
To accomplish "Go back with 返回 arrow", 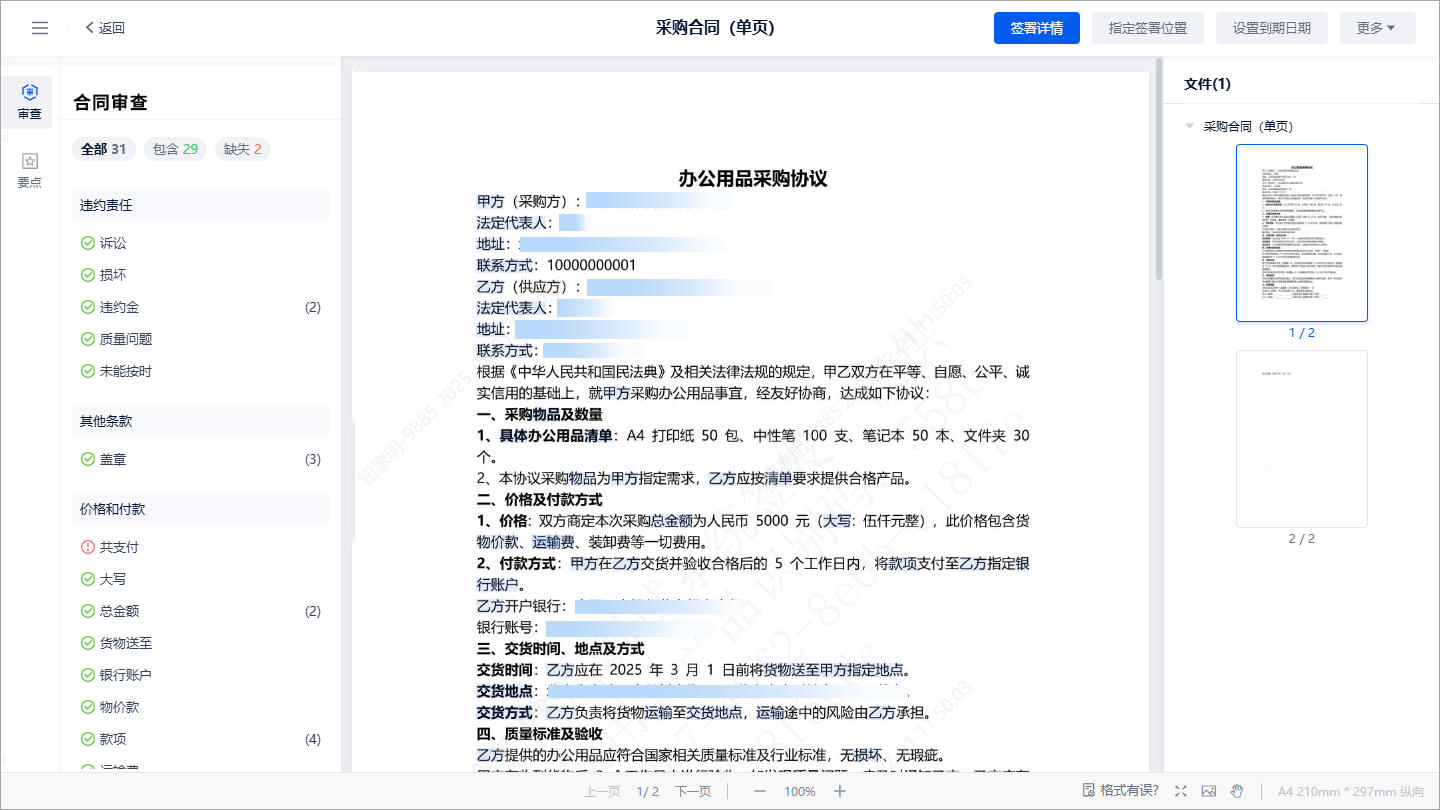I will click(x=105, y=28).
